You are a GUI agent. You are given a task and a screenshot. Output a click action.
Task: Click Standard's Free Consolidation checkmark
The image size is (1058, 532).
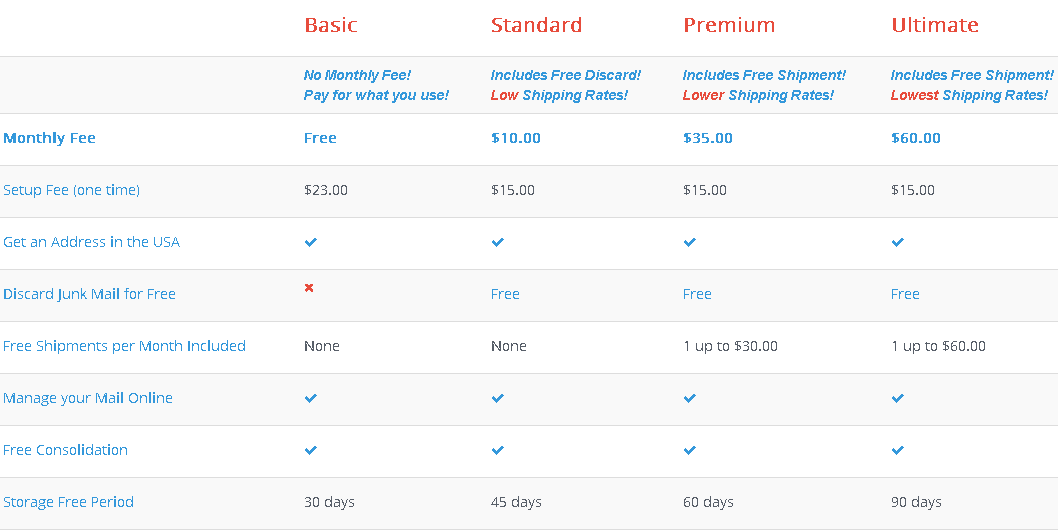pyautogui.click(x=498, y=450)
